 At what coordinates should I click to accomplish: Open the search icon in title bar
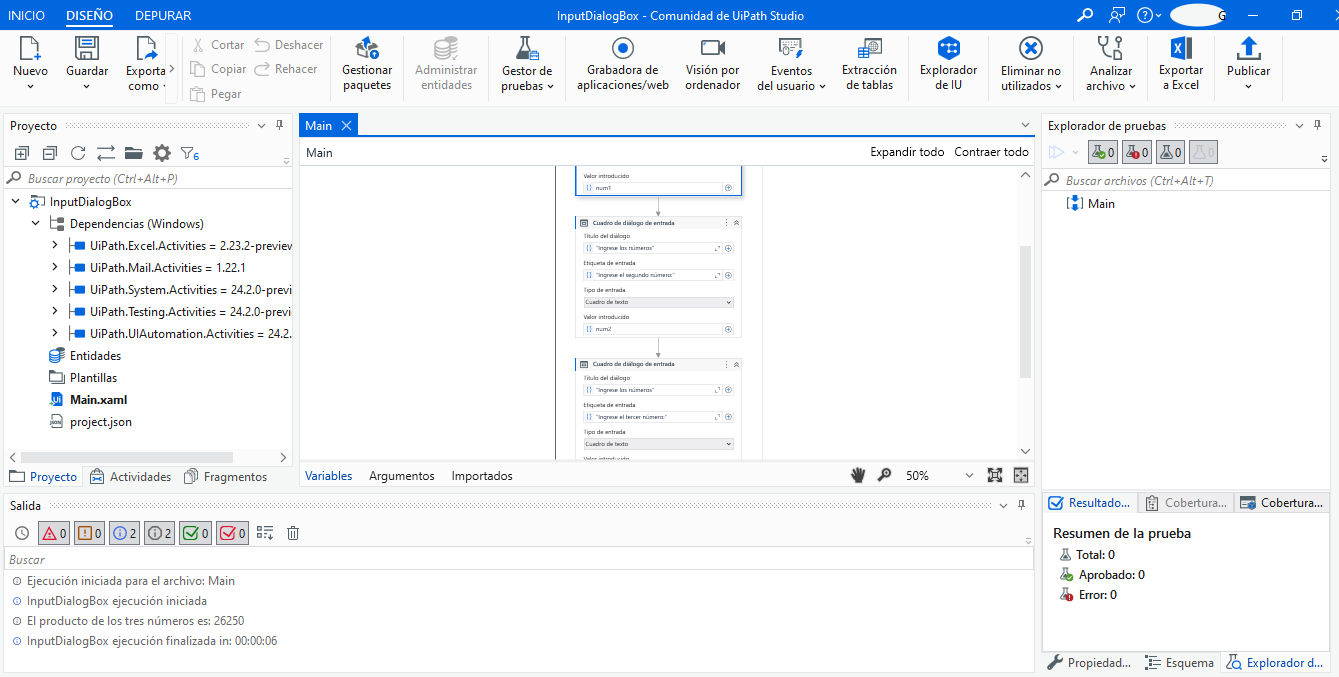click(1085, 15)
